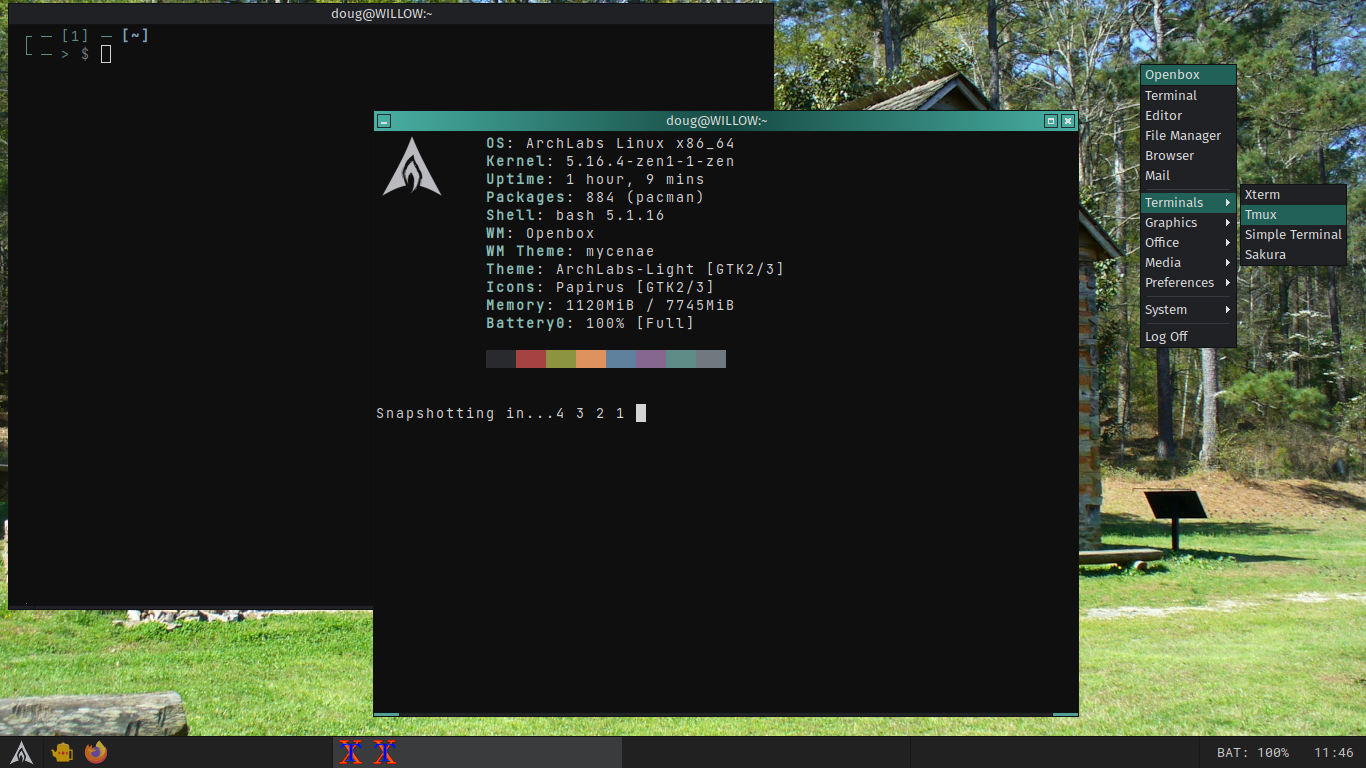Launch Tmux from the Terminals submenu
This screenshot has width=1366, height=768.
point(1293,215)
